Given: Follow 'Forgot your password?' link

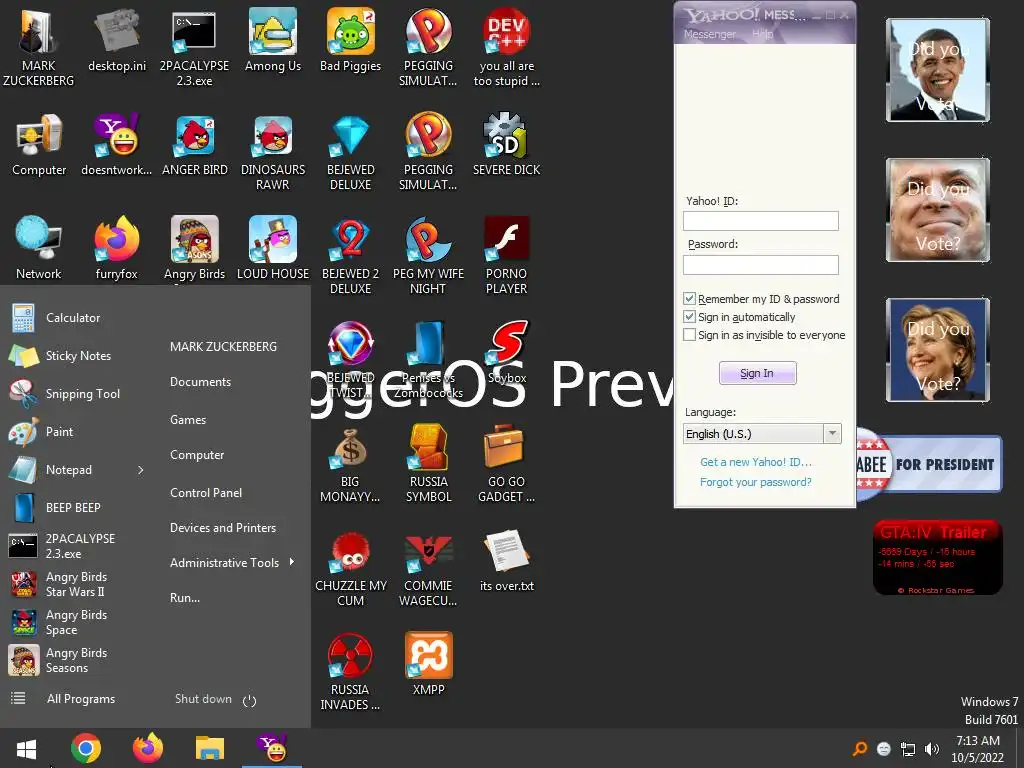Looking at the screenshot, I should click(756, 482).
